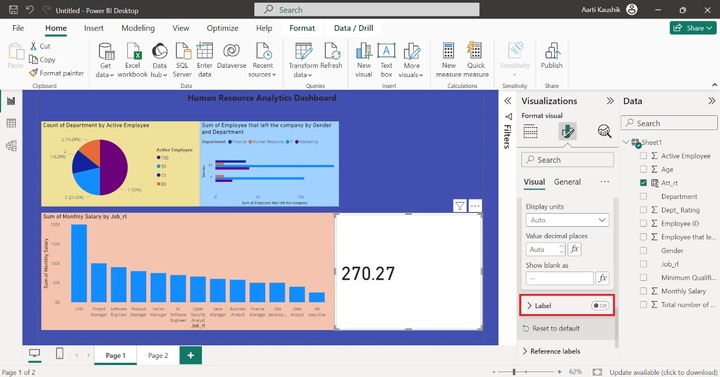Open the Display units dropdown
Screen dimensions: 720x377
(567, 220)
